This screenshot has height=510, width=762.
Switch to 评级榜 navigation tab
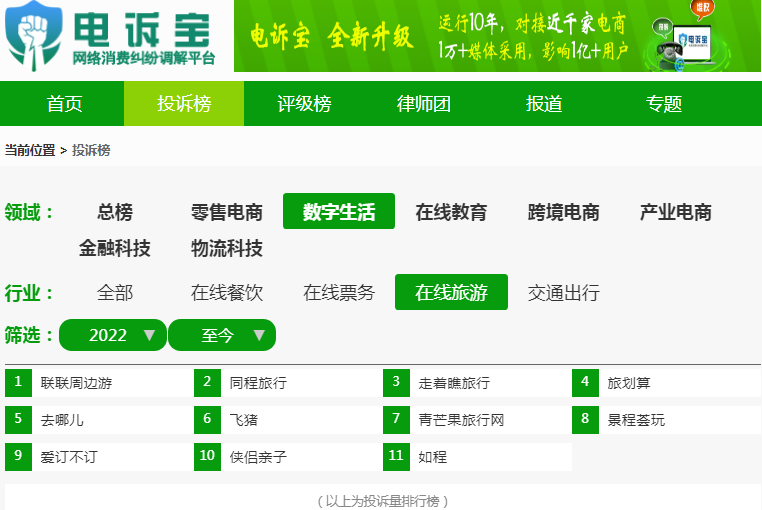tap(304, 104)
